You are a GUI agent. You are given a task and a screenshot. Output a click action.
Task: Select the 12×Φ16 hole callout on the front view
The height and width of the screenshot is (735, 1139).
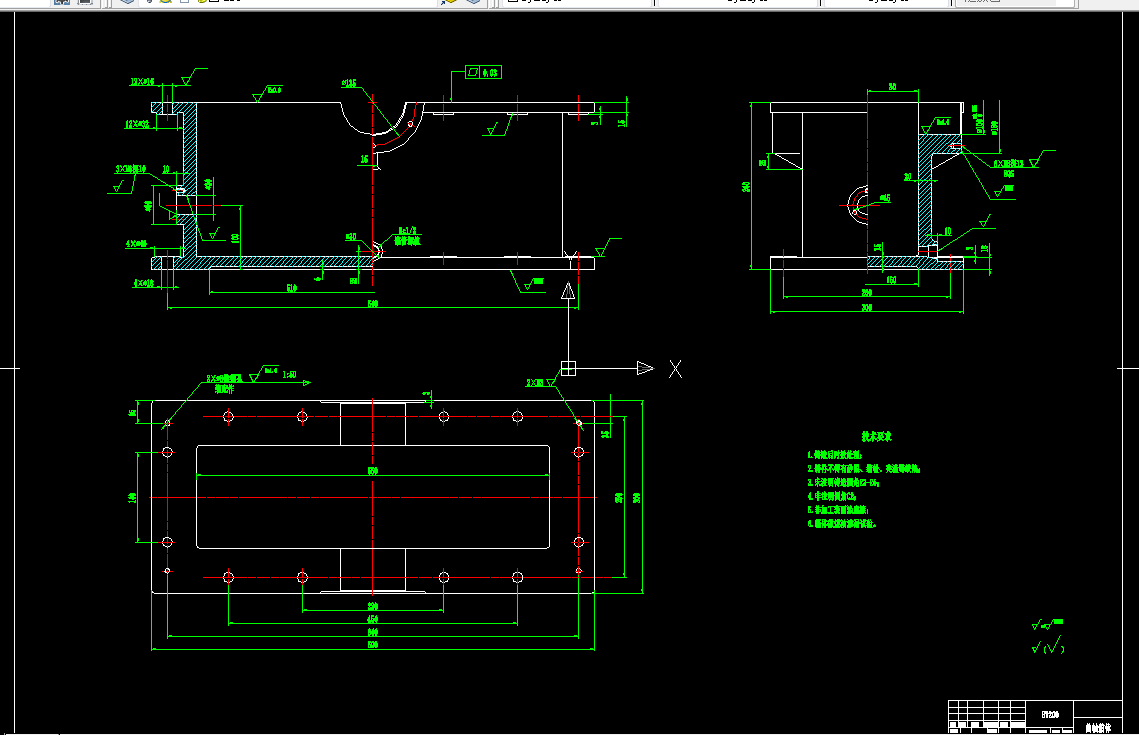[x=142, y=82]
